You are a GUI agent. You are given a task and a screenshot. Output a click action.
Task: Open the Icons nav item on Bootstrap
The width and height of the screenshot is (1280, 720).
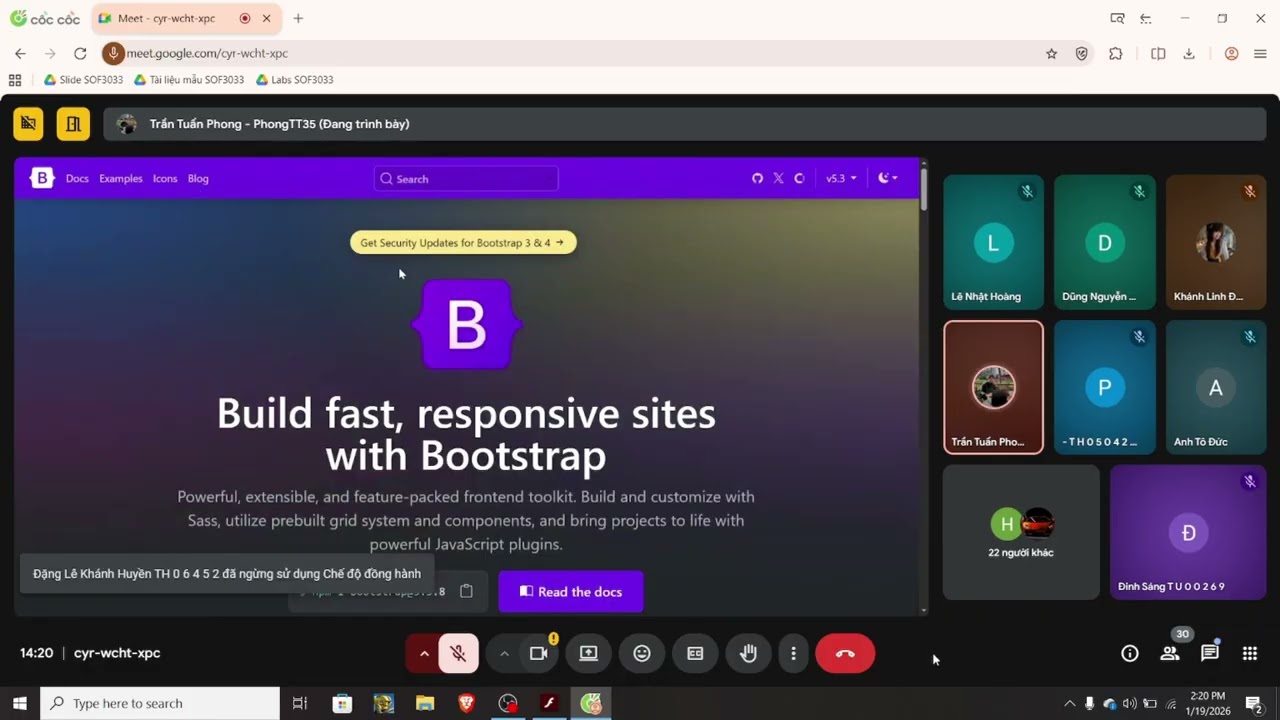click(165, 179)
